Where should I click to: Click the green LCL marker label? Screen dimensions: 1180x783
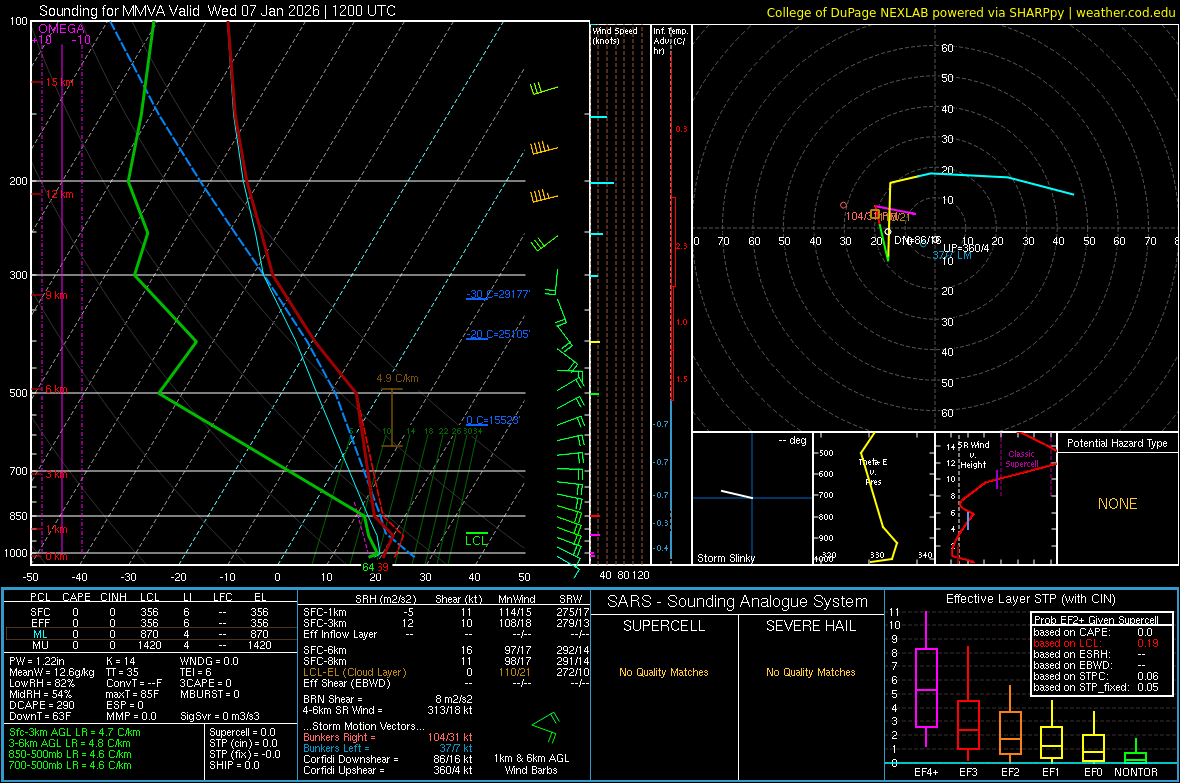point(476,540)
